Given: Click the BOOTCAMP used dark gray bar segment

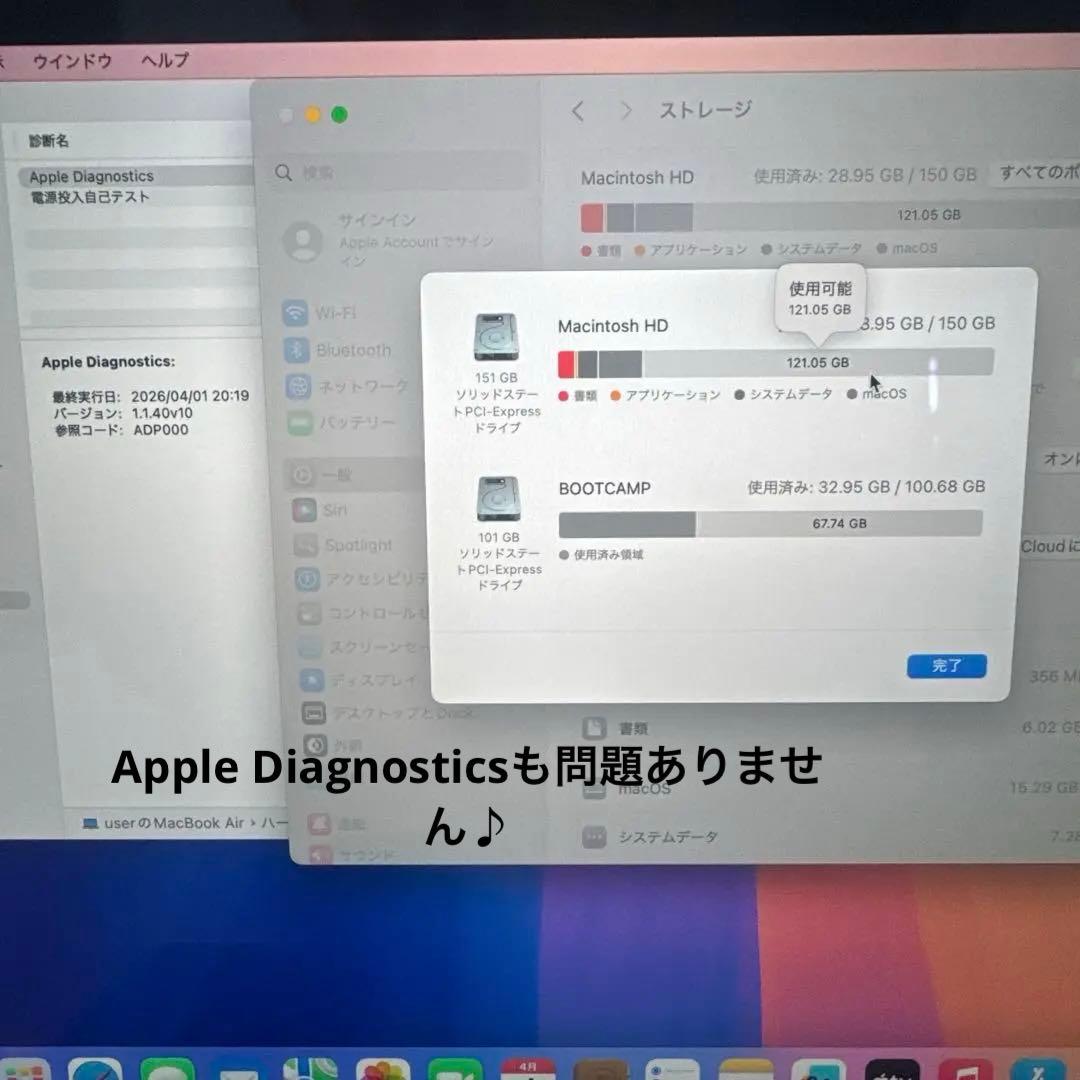Looking at the screenshot, I should [x=627, y=524].
